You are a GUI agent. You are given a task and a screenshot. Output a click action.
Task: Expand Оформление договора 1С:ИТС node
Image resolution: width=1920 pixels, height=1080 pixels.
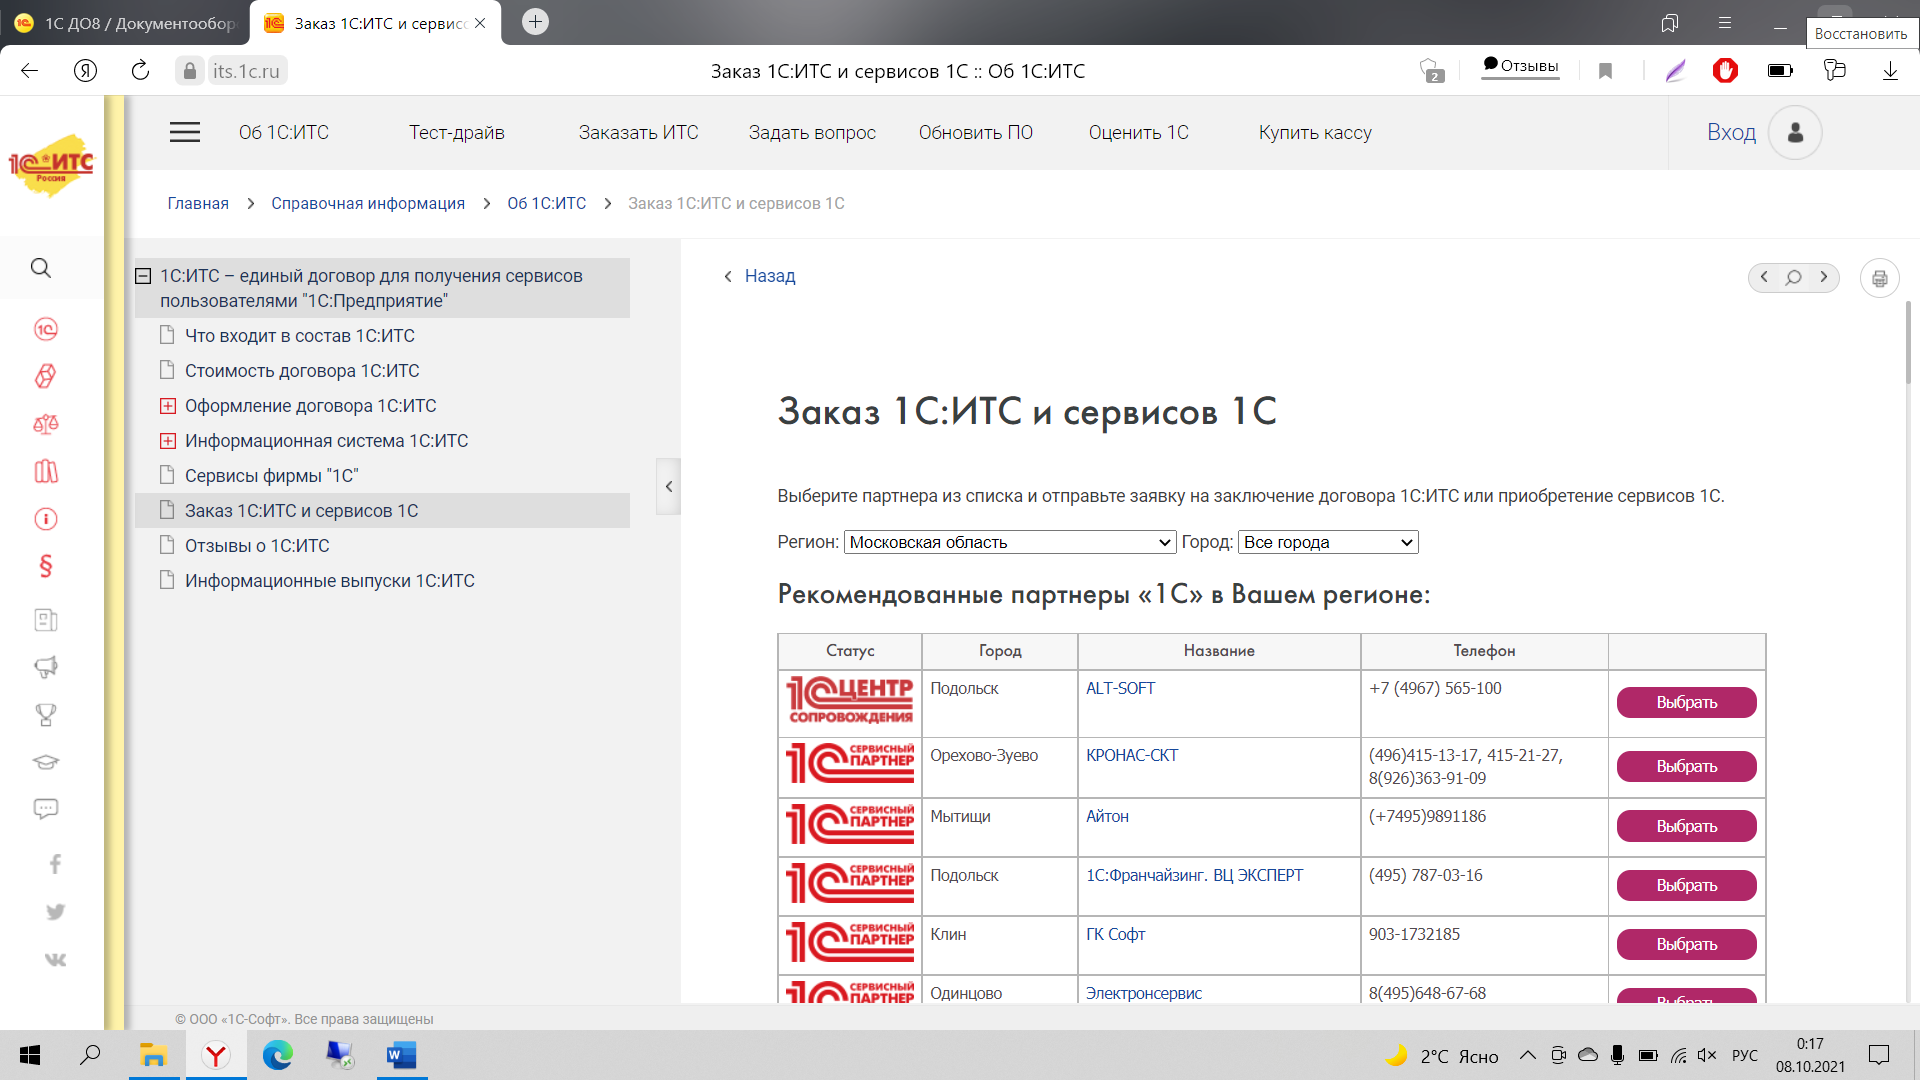pyautogui.click(x=168, y=406)
